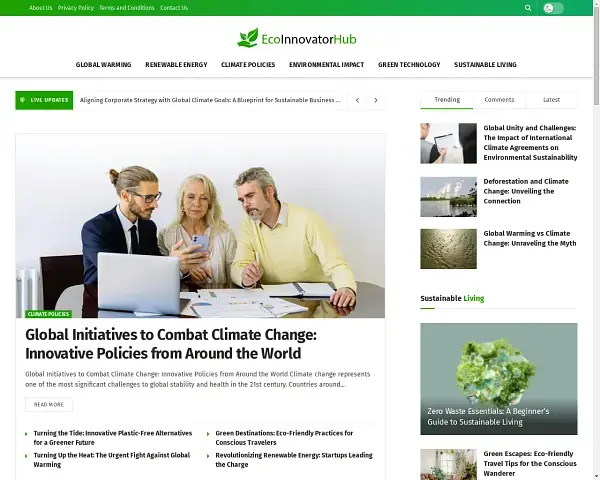
Task: Open the Turning the Tide article link
Action: tap(112, 438)
